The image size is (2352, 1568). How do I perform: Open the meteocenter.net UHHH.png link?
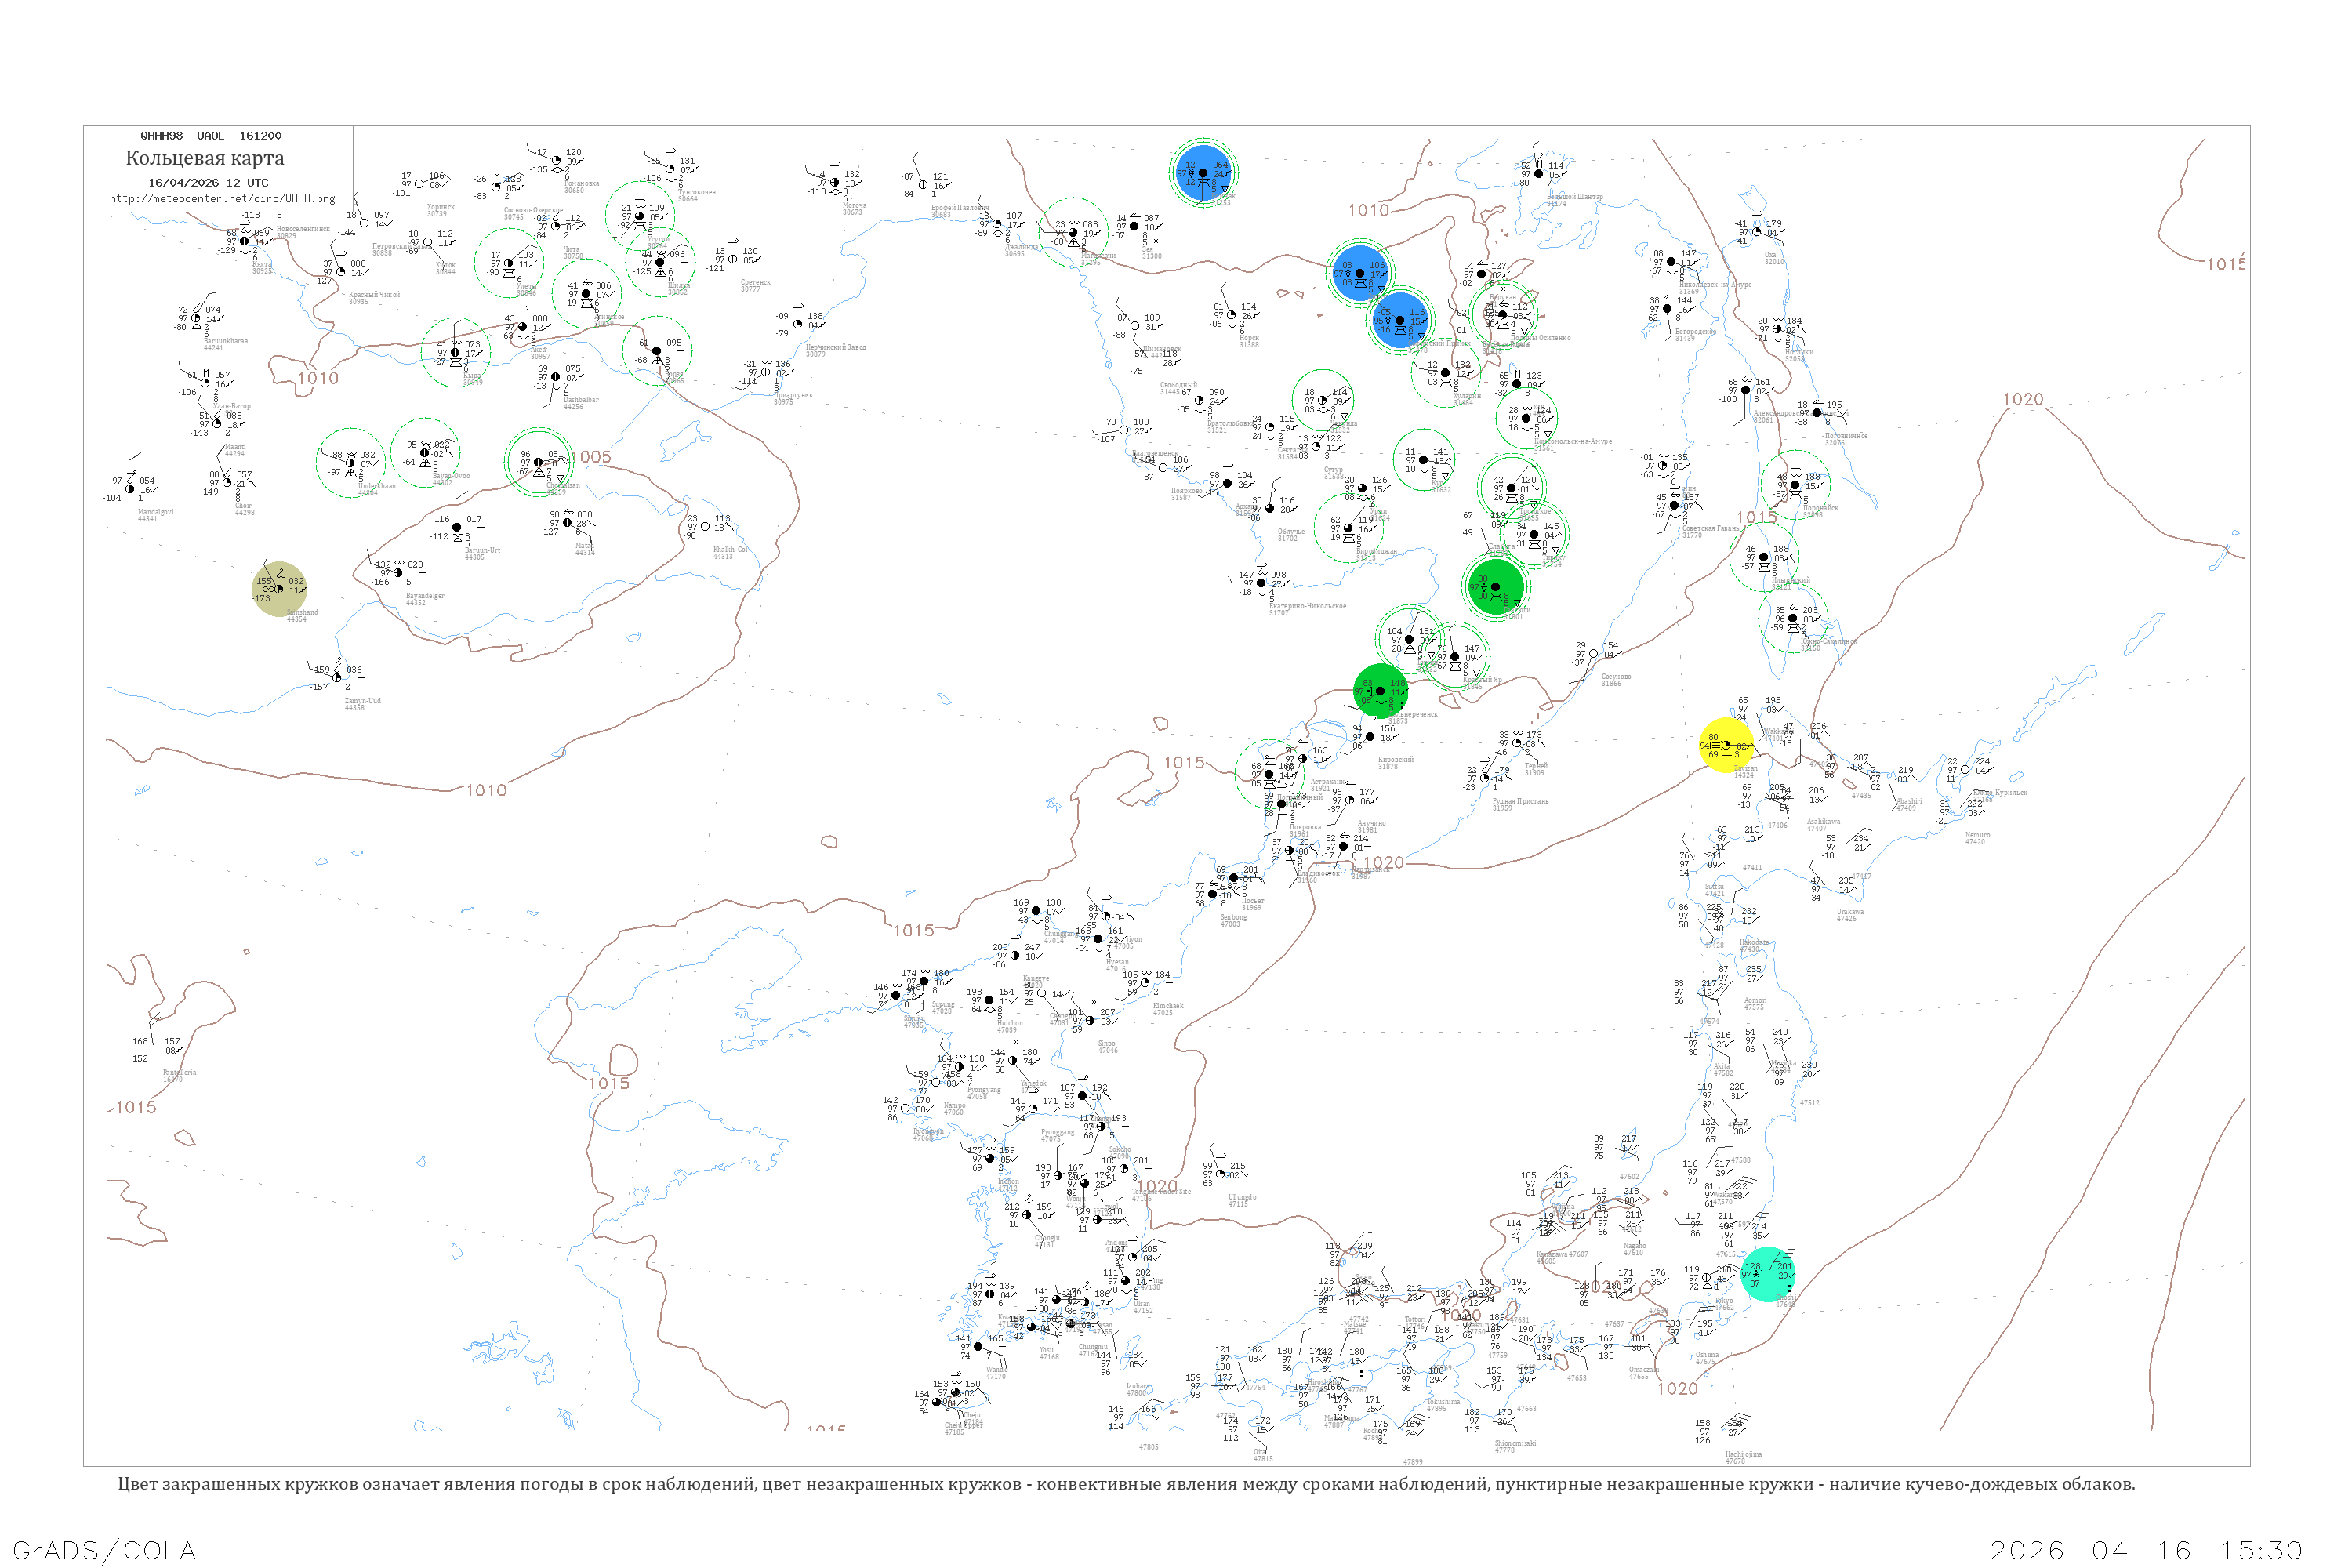click(x=222, y=198)
